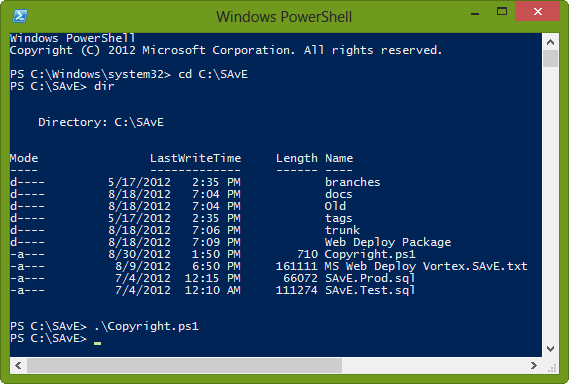Screen dimensions: 569x384
Task: Click the 'Web Deploy Package' directory name
Action: pyautogui.click(x=388, y=242)
